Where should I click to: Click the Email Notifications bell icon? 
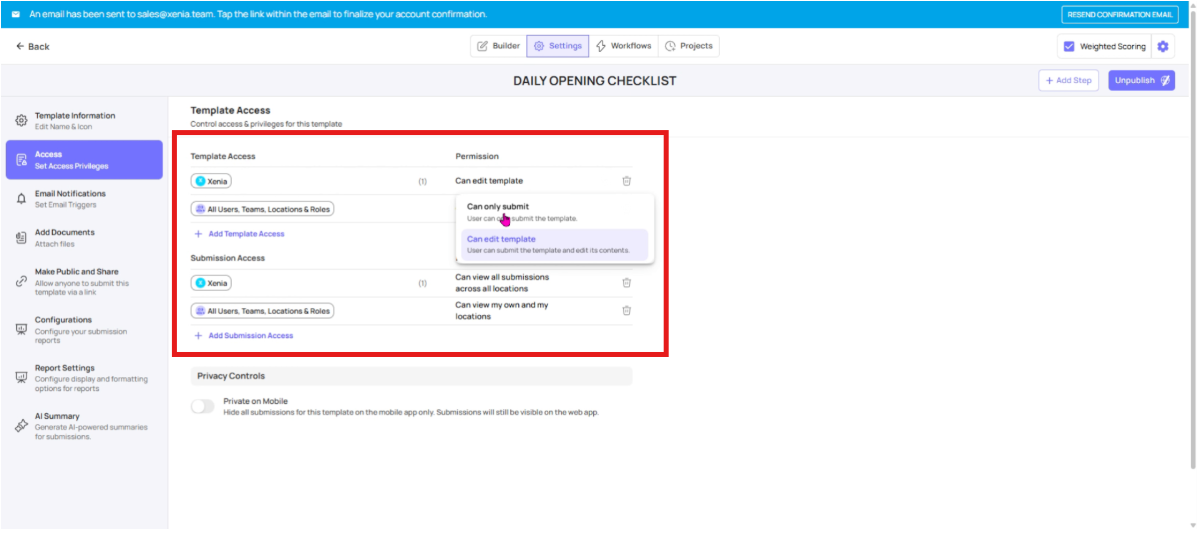pyautogui.click(x=21, y=199)
